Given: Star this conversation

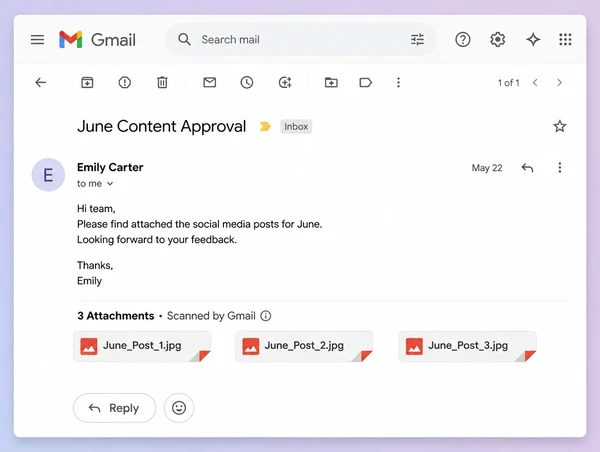Looking at the screenshot, I should pos(559,126).
